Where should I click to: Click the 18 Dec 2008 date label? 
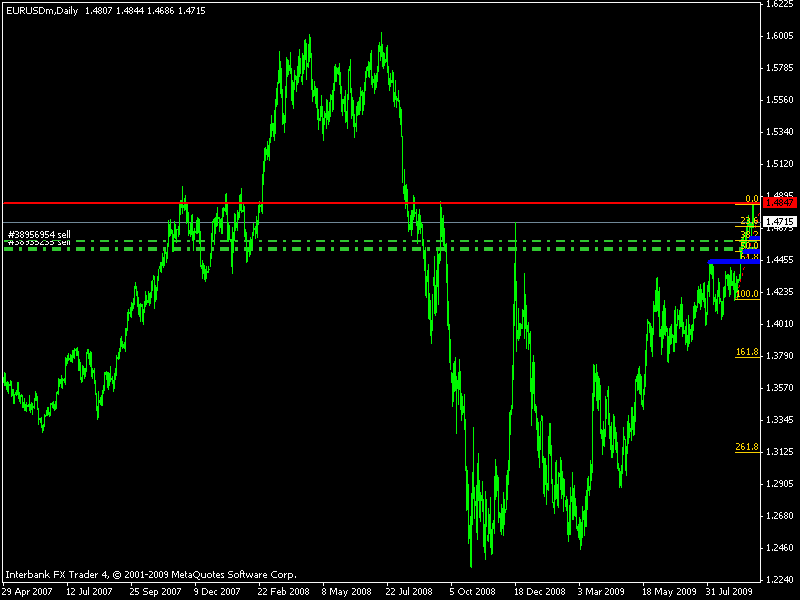coord(536,591)
